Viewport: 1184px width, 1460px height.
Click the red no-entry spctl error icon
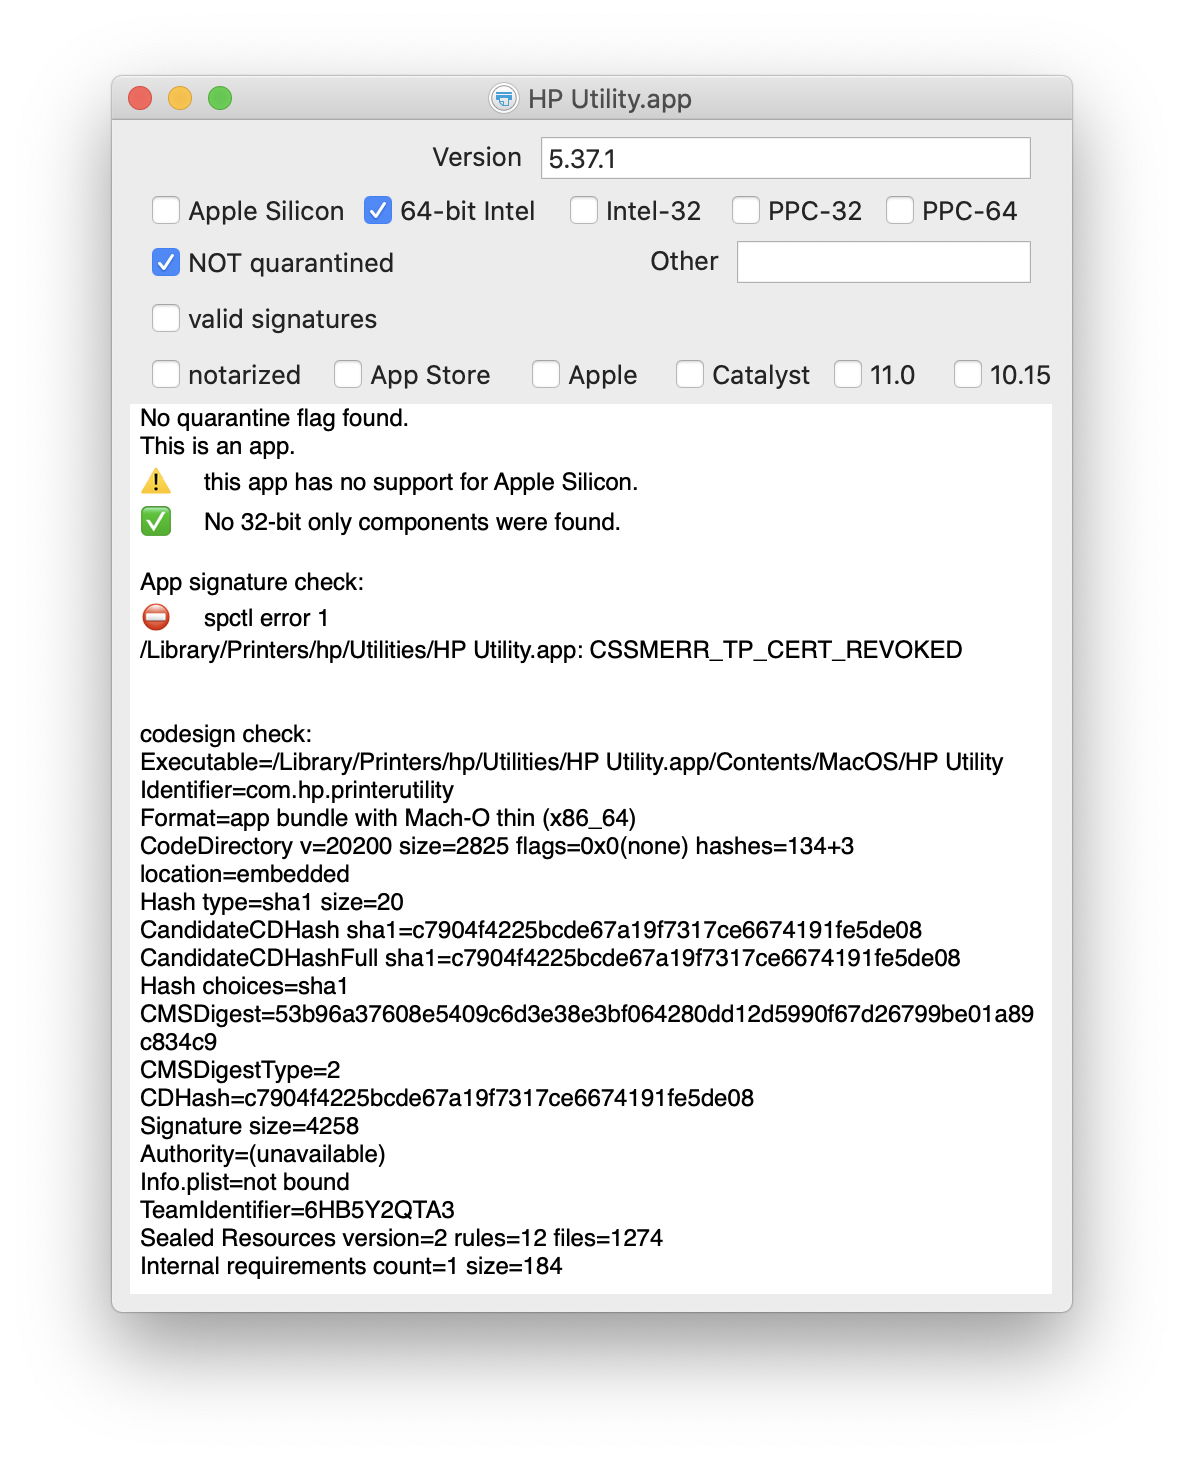click(x=156, y=617)
